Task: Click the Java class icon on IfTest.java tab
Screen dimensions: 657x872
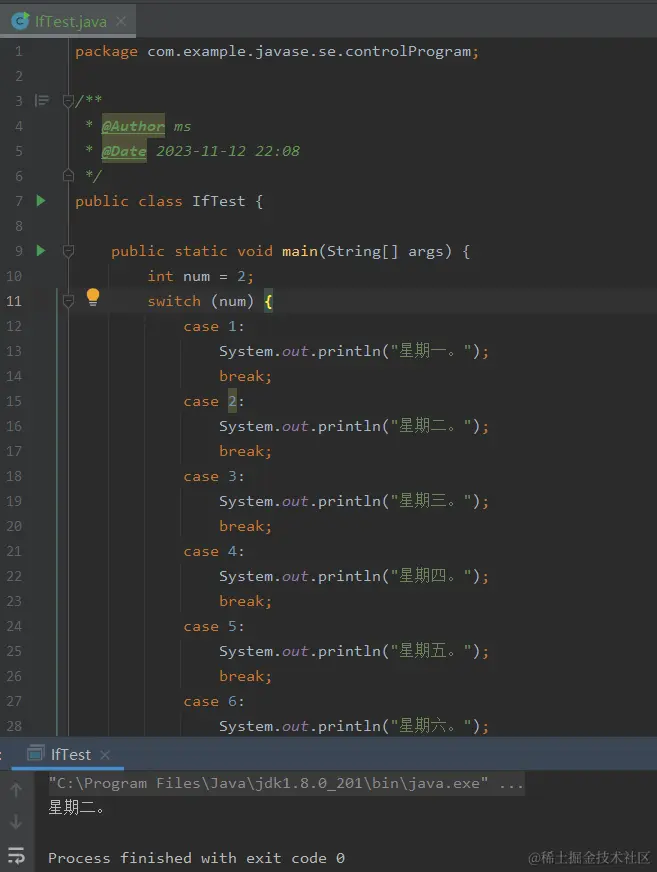Action: coord(21,21)
